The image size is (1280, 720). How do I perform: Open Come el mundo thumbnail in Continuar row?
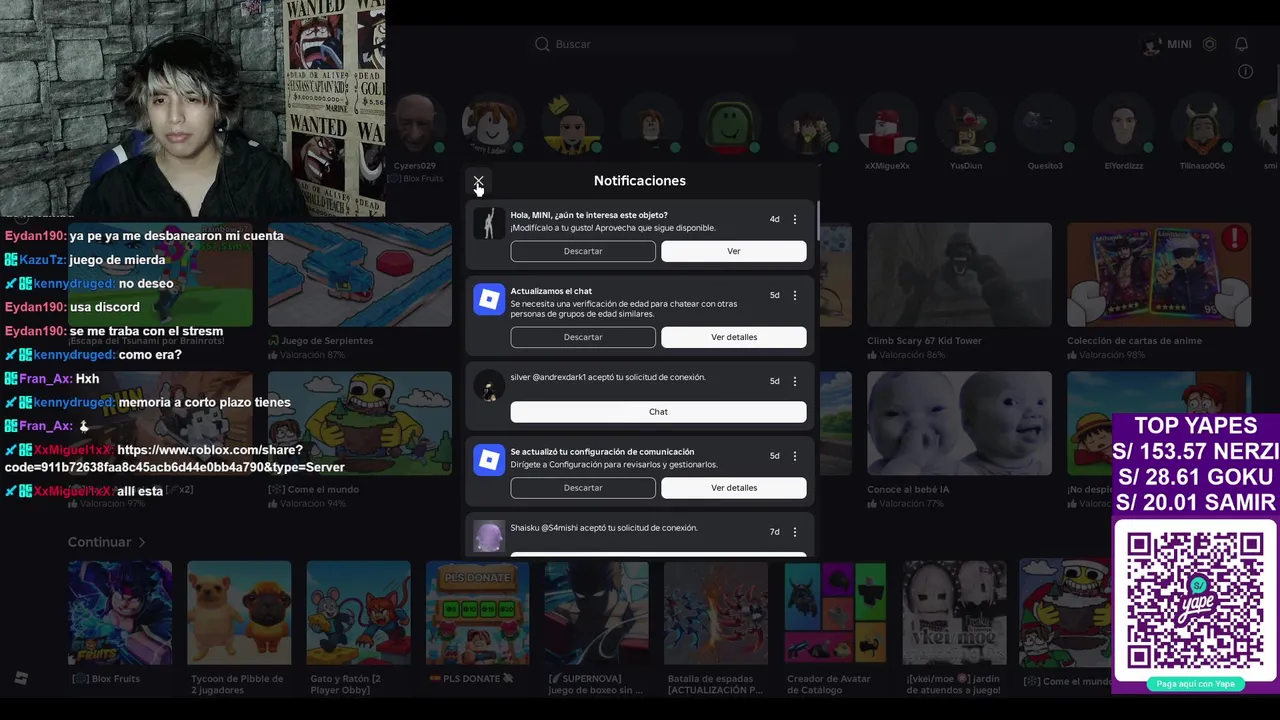click(x=1065, y=613)
